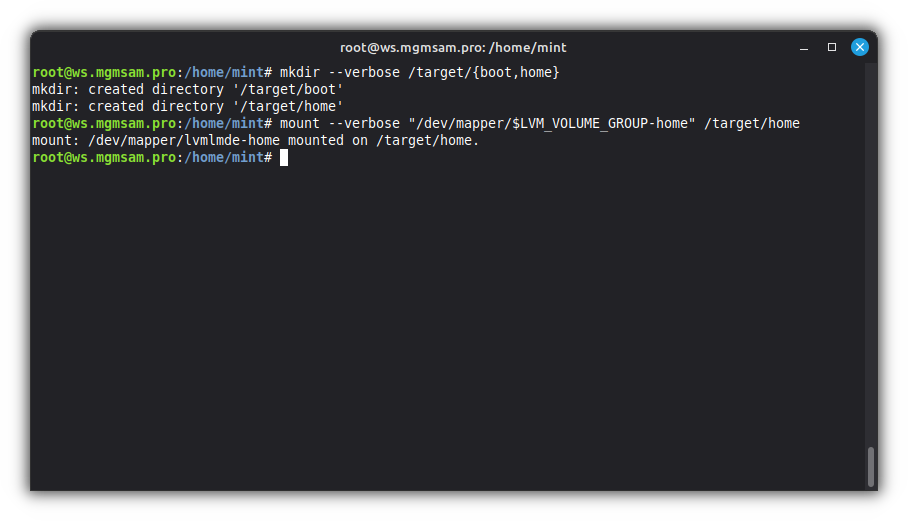The height and width of the screenshot is (521, 908).
Task: Click the '/target/boot' created directory output
Action: coord(288,89)
